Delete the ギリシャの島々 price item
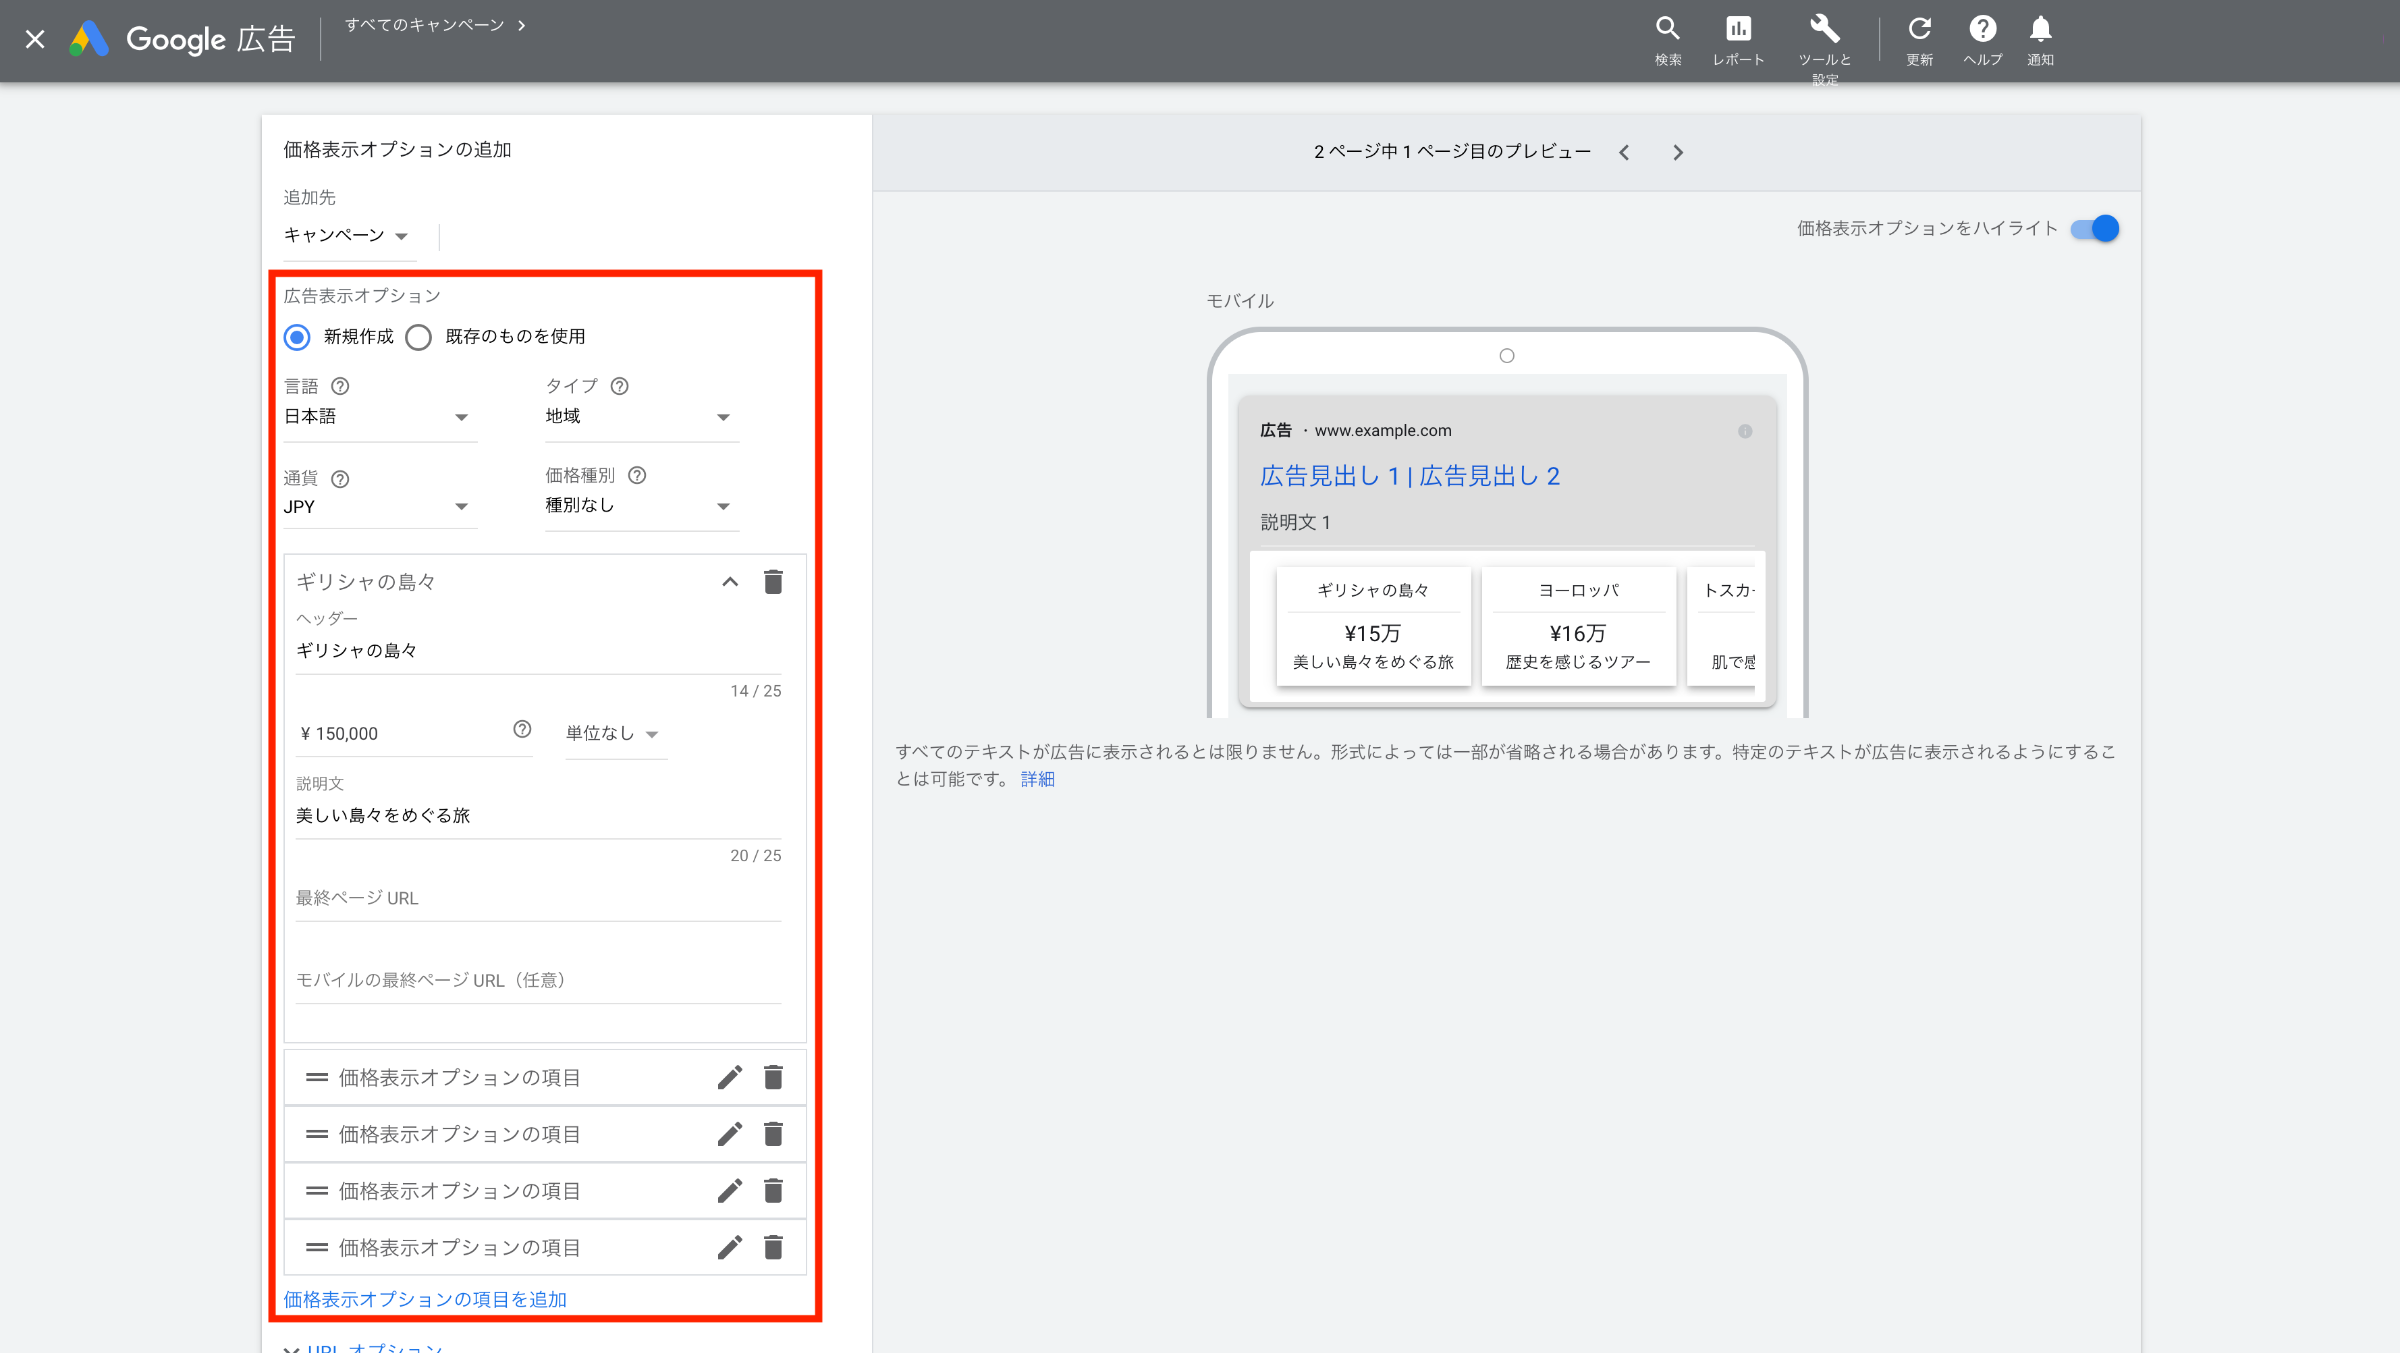The image size is (2400, 1353). [773, 582]
